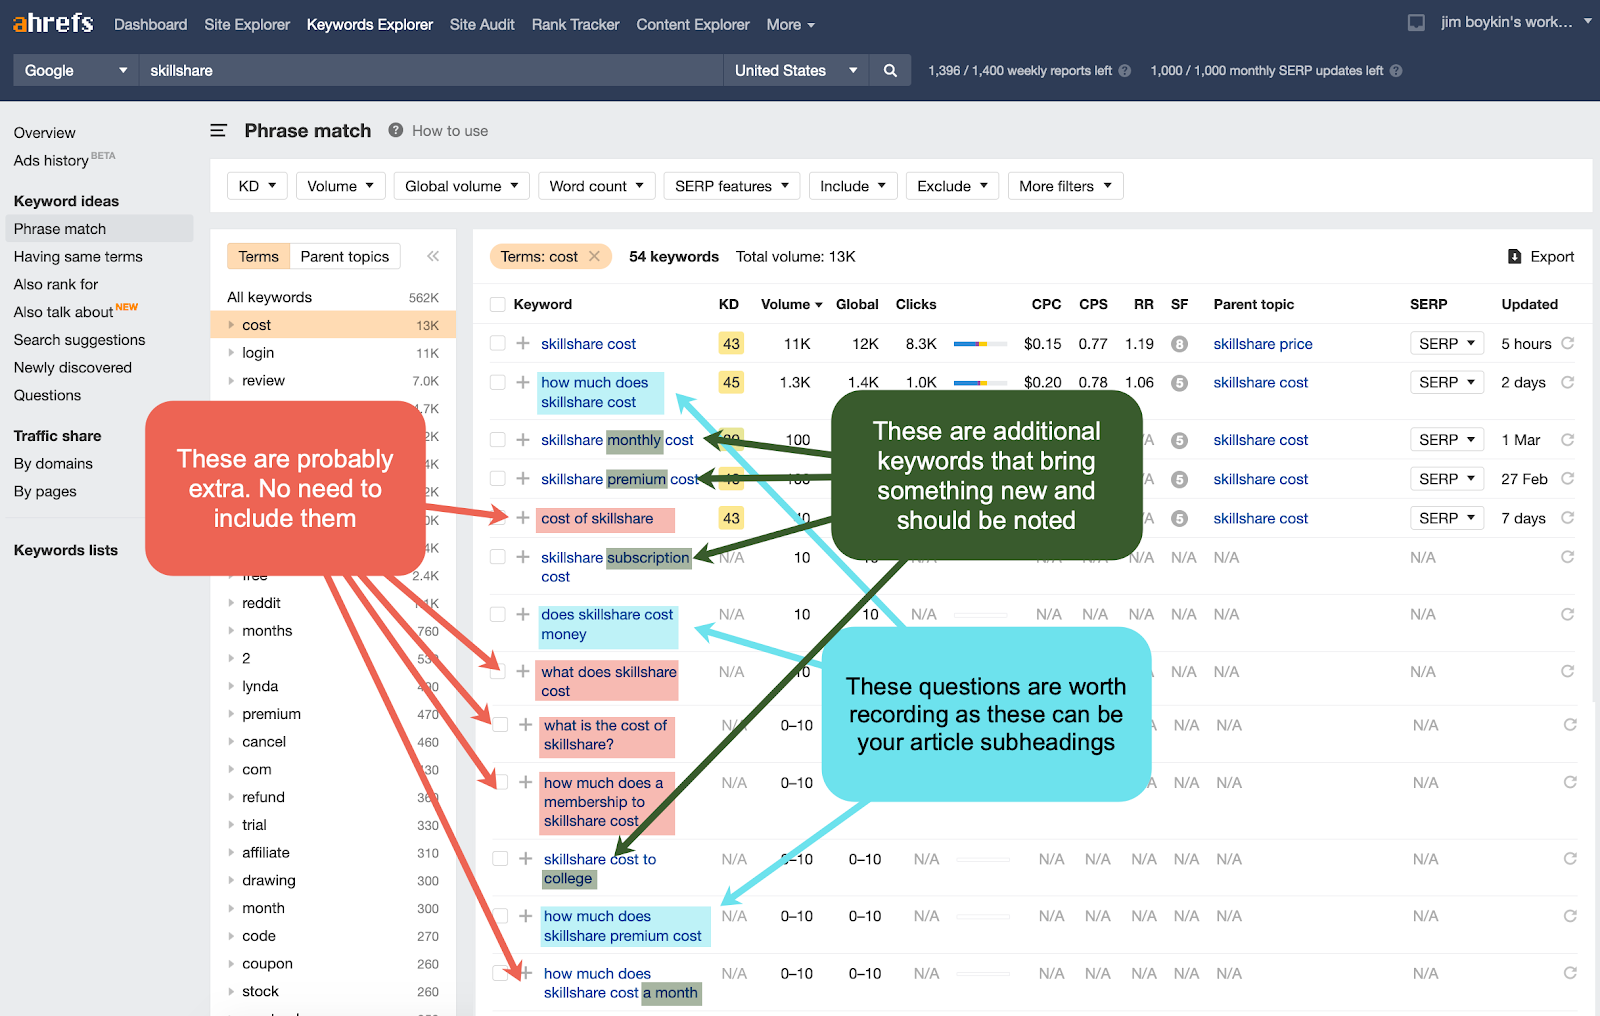The image size is (1600, 1016).
Task: Open Site Explorer in top navigation
Action: click(x=247, y=24)
